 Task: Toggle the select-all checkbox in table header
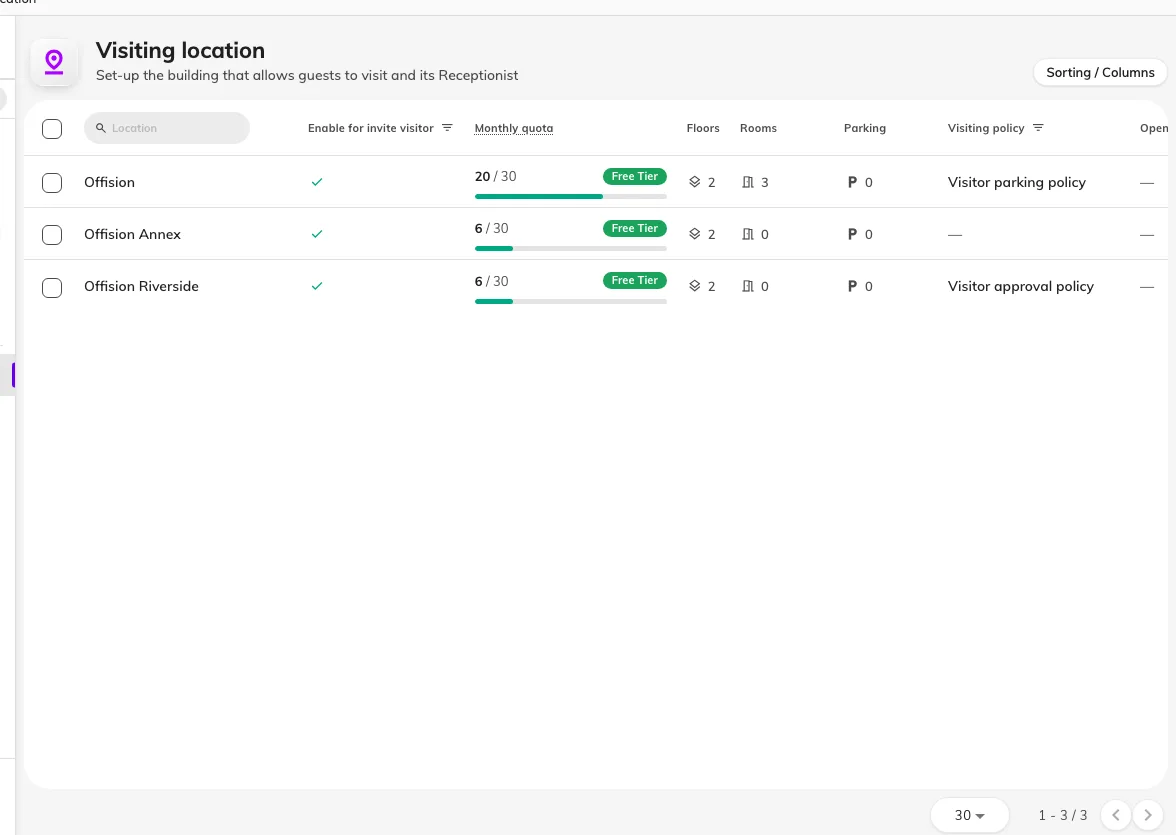pos(52,129)
